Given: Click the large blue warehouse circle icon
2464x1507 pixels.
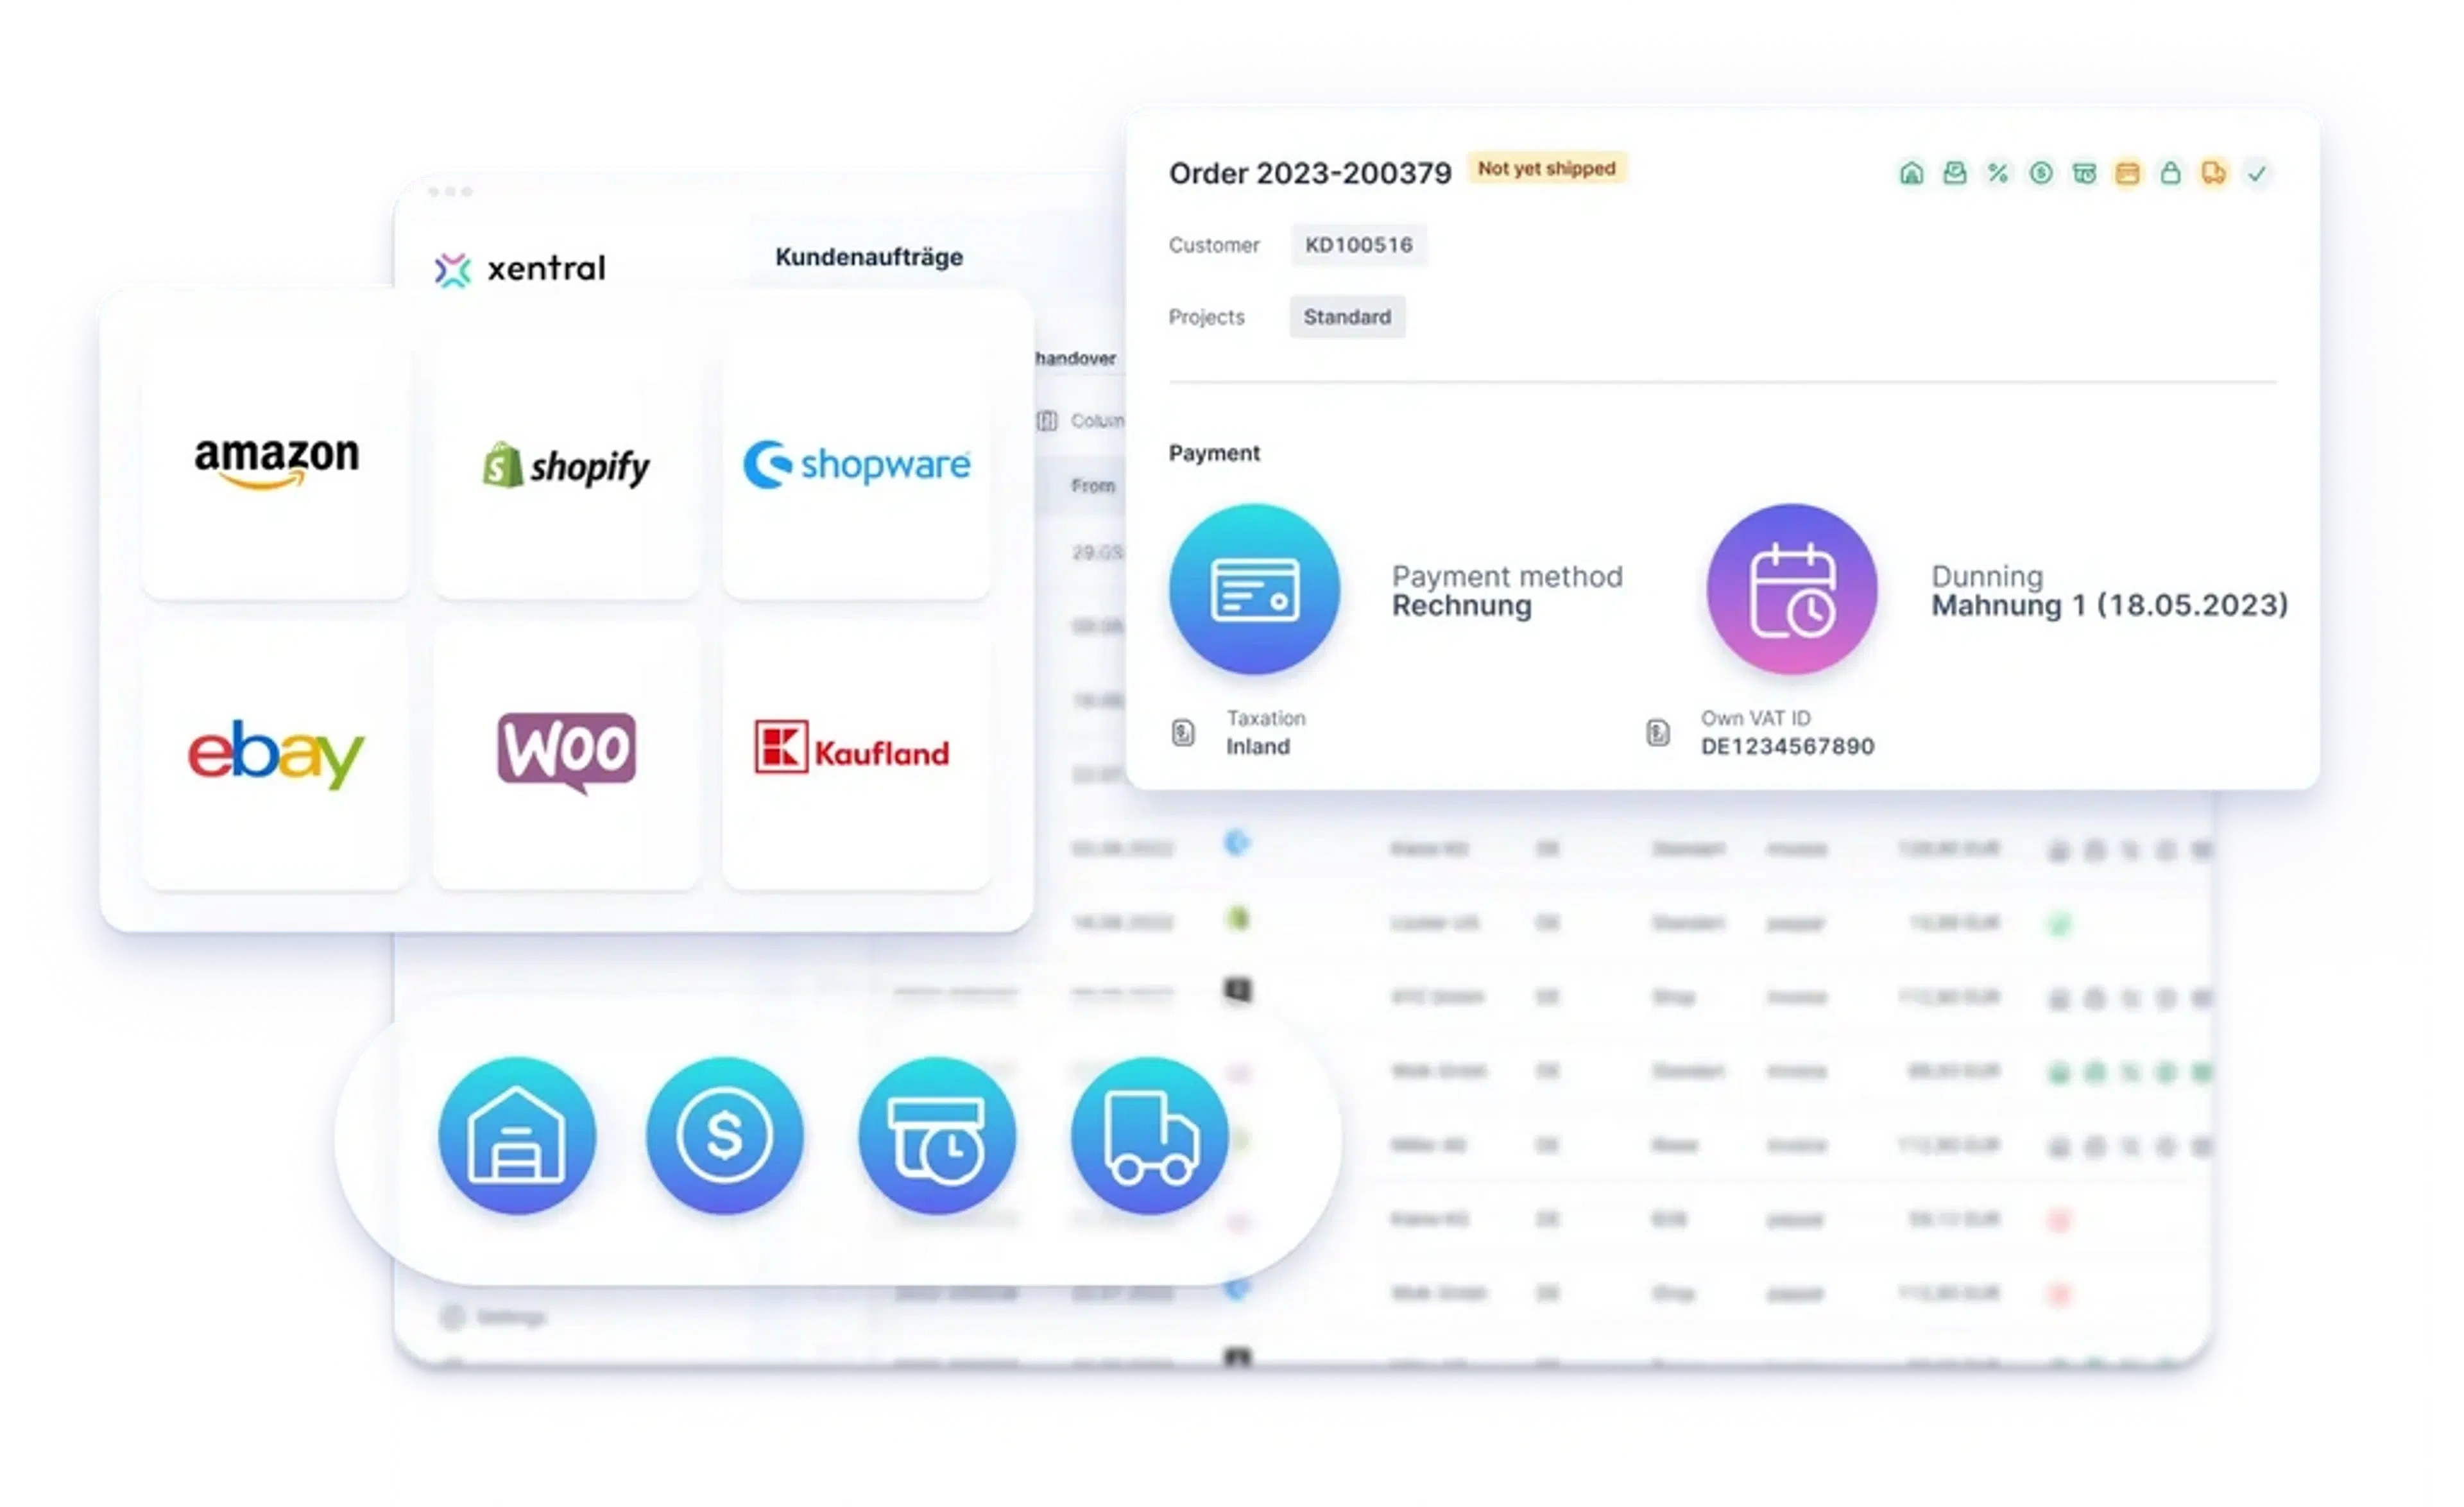Looking at the screenshot, I should (x=517, y=1136).
